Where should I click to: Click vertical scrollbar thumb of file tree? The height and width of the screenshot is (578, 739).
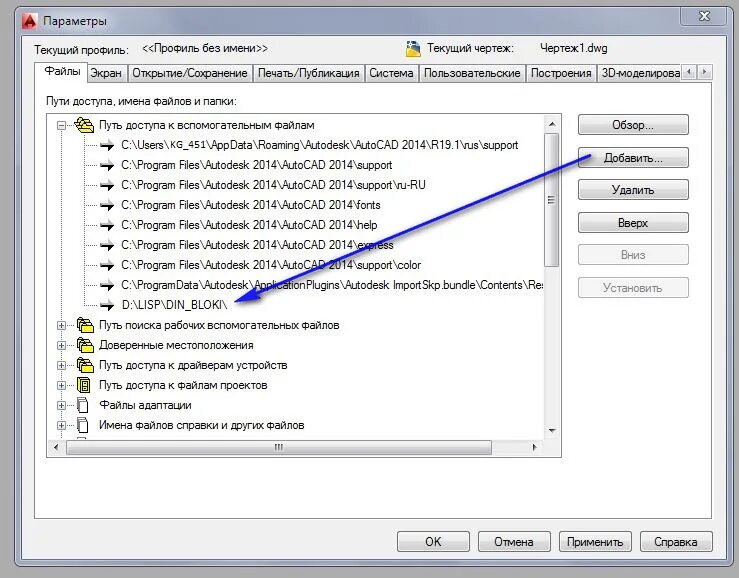pyautogui.click(x=551, y=200)
